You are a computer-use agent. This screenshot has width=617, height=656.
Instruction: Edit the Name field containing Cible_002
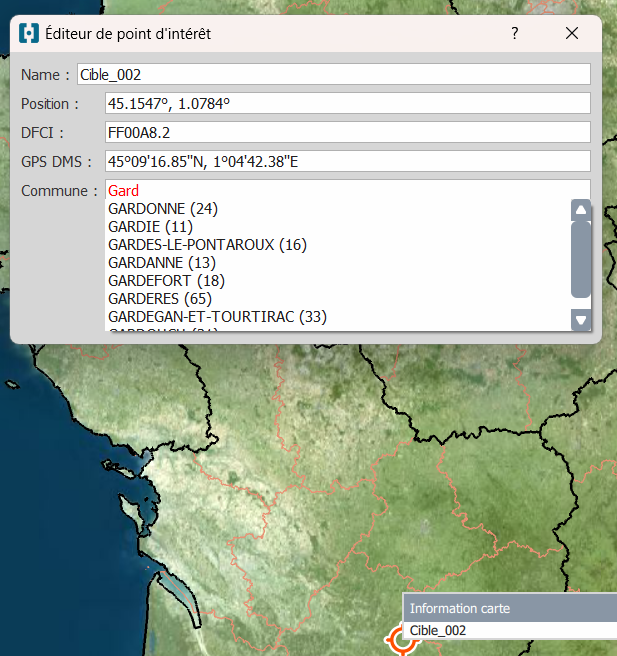[333, 75]
